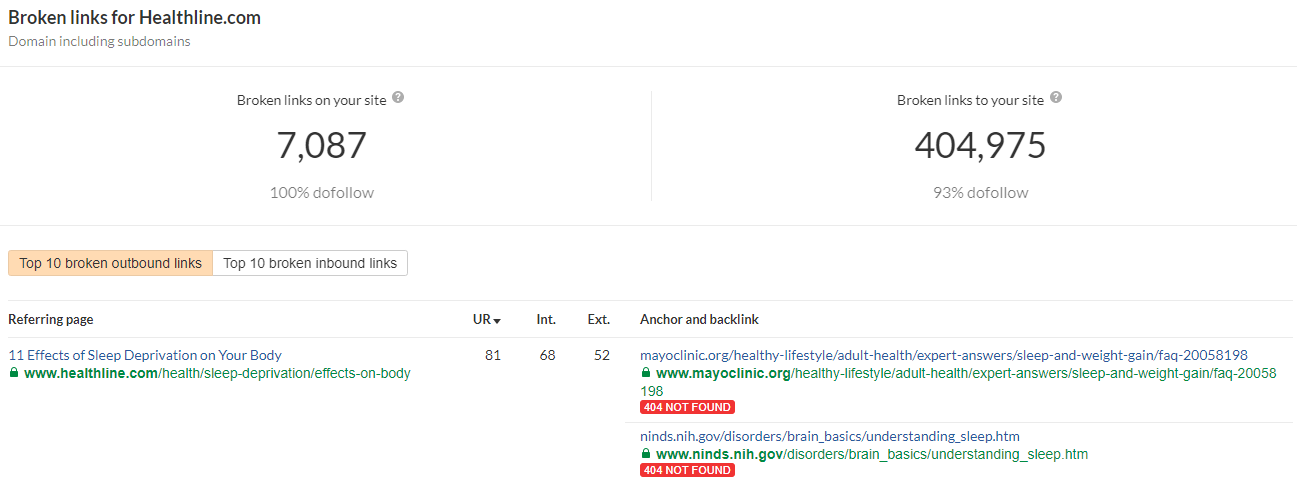Image resolution: width=1297 pixels, height=481 pixels.
Task: Click lock icon before www.mayoclinic.org URL
Action: pyautogui.click(x=646, y=373)
